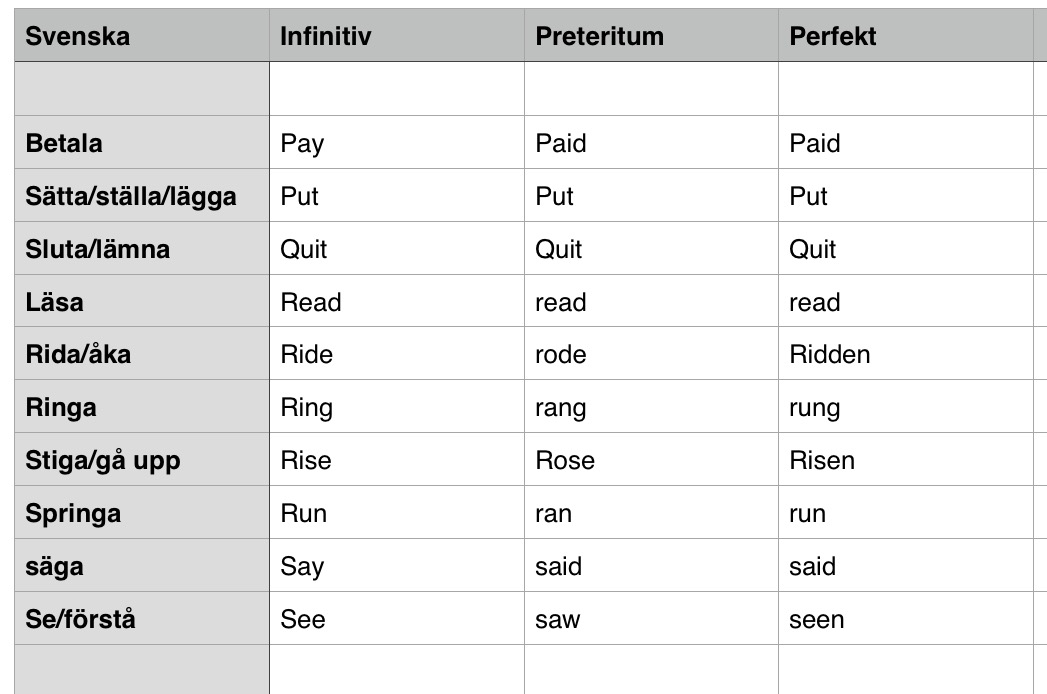Image resolution: width=1047 pixels, height=694 pixels.
Task: Select the cell containing Rose
Action: tap(652, 459)
